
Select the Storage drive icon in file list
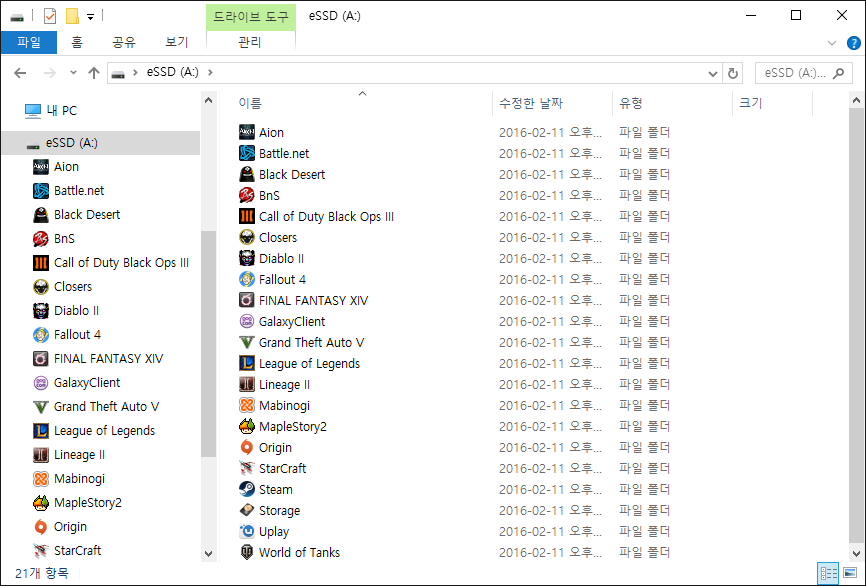point(247,510)
